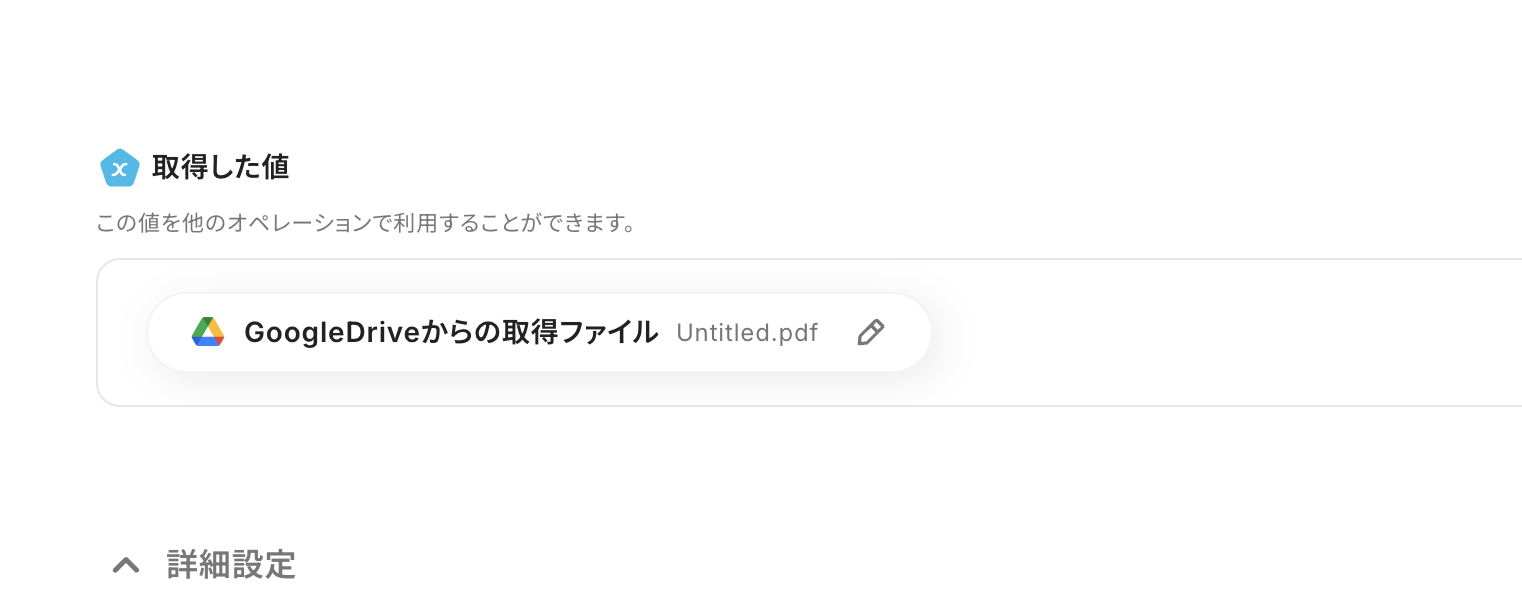Click empty space inside the retrieved values box
This screenshot has width=1522, height=596.
pos(1200,332)
